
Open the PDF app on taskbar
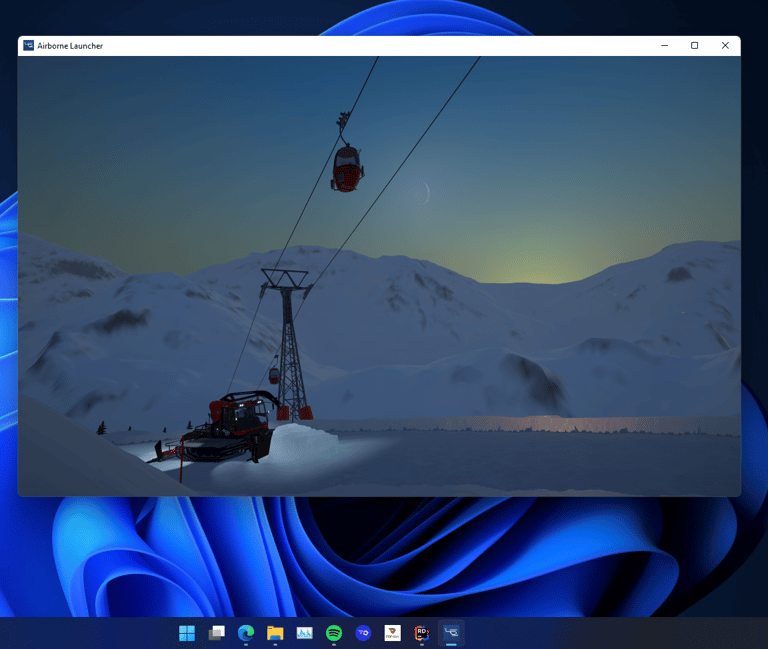tap(392, 633)
